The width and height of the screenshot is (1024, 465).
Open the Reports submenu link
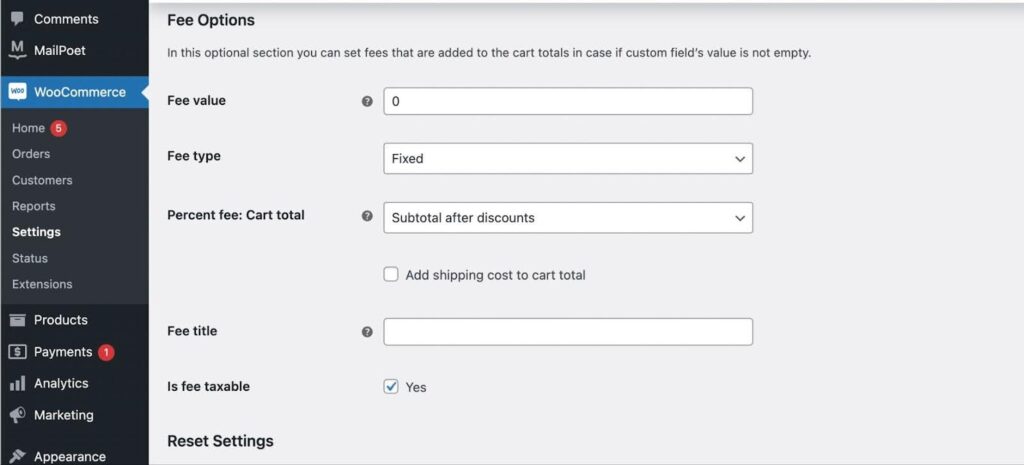pos(33,206)
